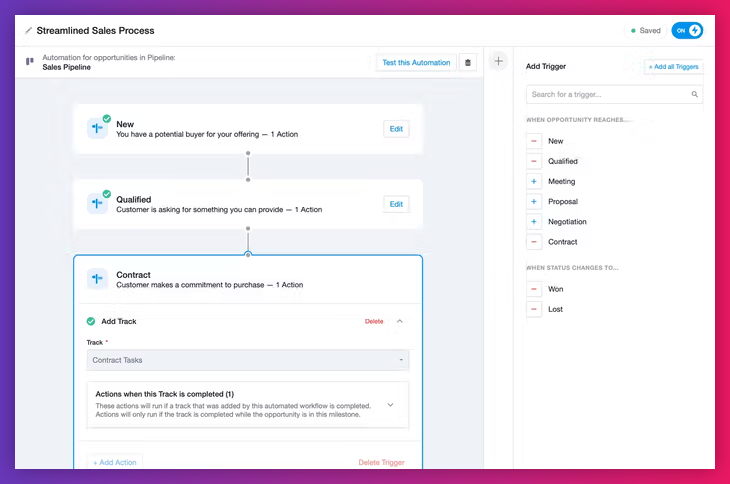Click Add Action in Contract trigger
The width and height of the screenshot is (730, 484).
tap(115, 462)
